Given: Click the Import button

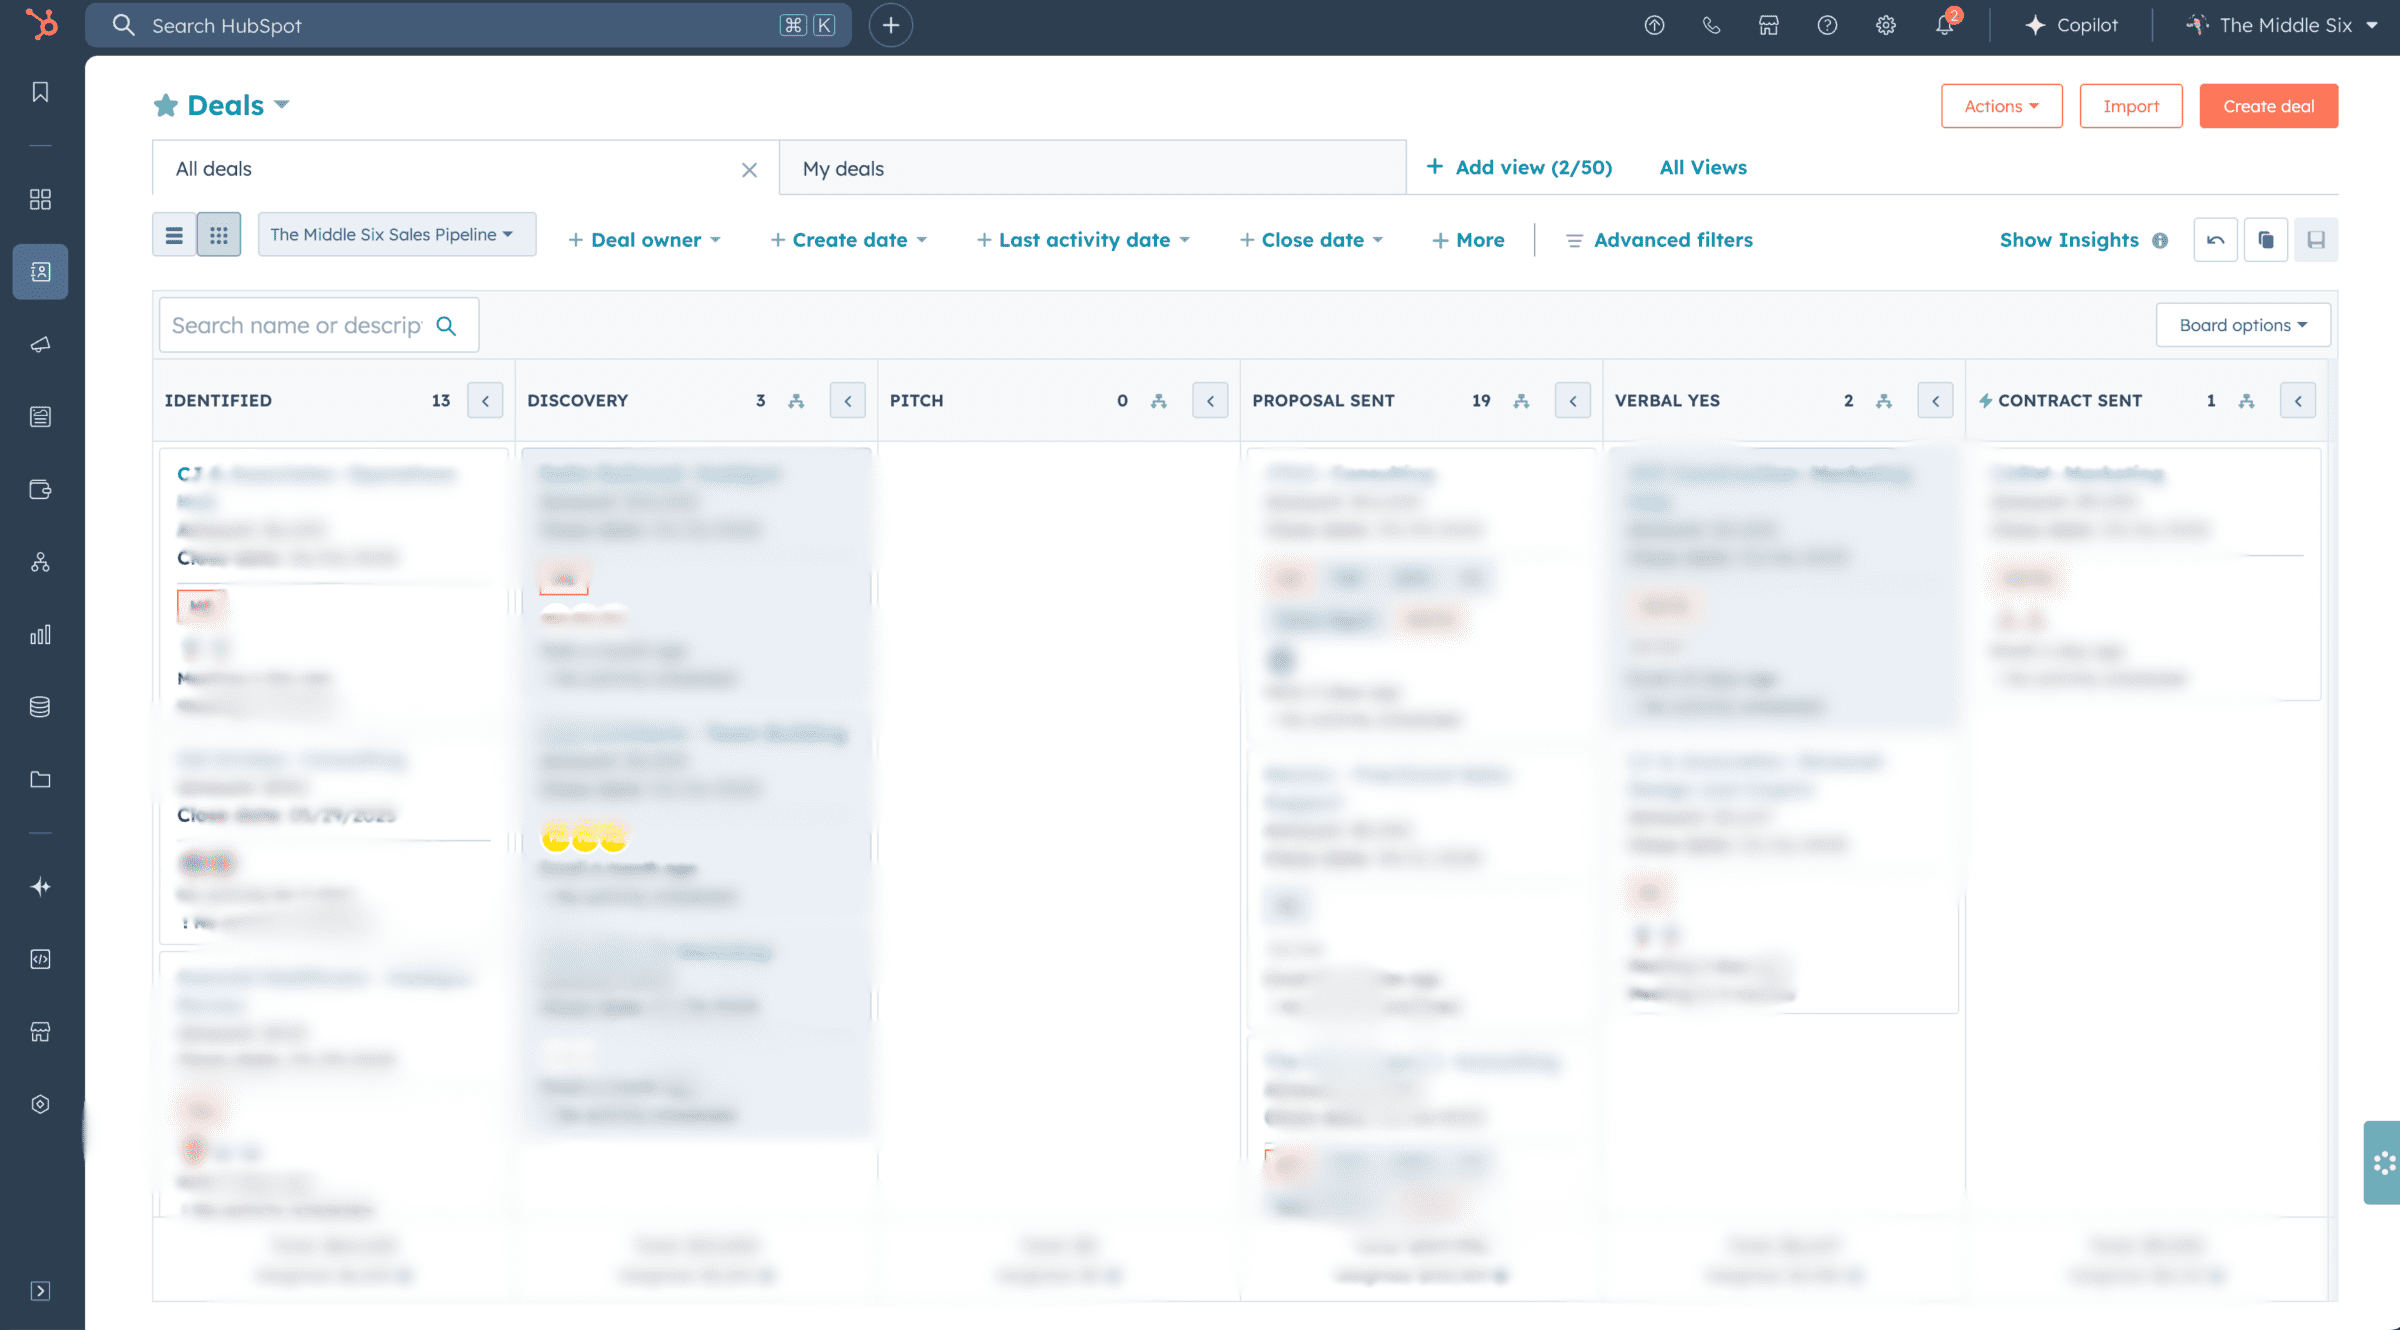Looking at the screenshot, I should pos(2130,106).
